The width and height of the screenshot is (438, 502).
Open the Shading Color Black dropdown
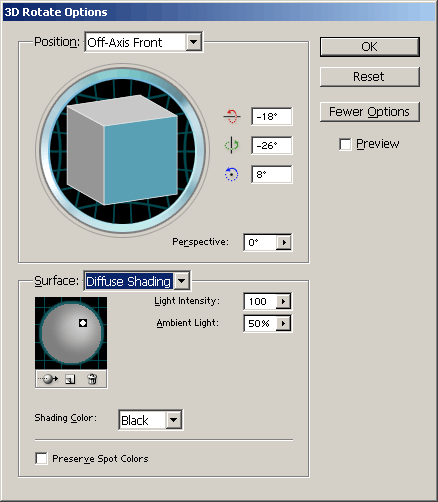[x=174, y=420]
